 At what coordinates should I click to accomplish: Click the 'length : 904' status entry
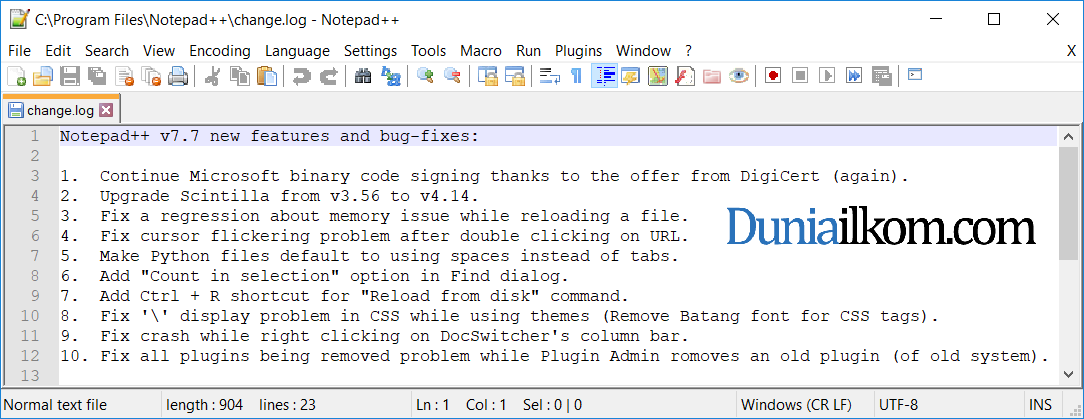point(205,404)
